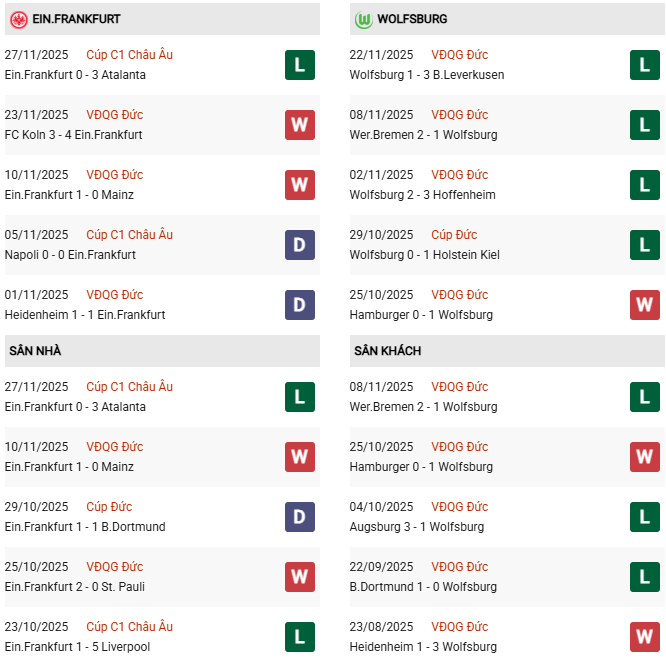Open the SÂN KHÁCH away section header
The width and height of the screenshot is (666, 662).
coord(387,351)
